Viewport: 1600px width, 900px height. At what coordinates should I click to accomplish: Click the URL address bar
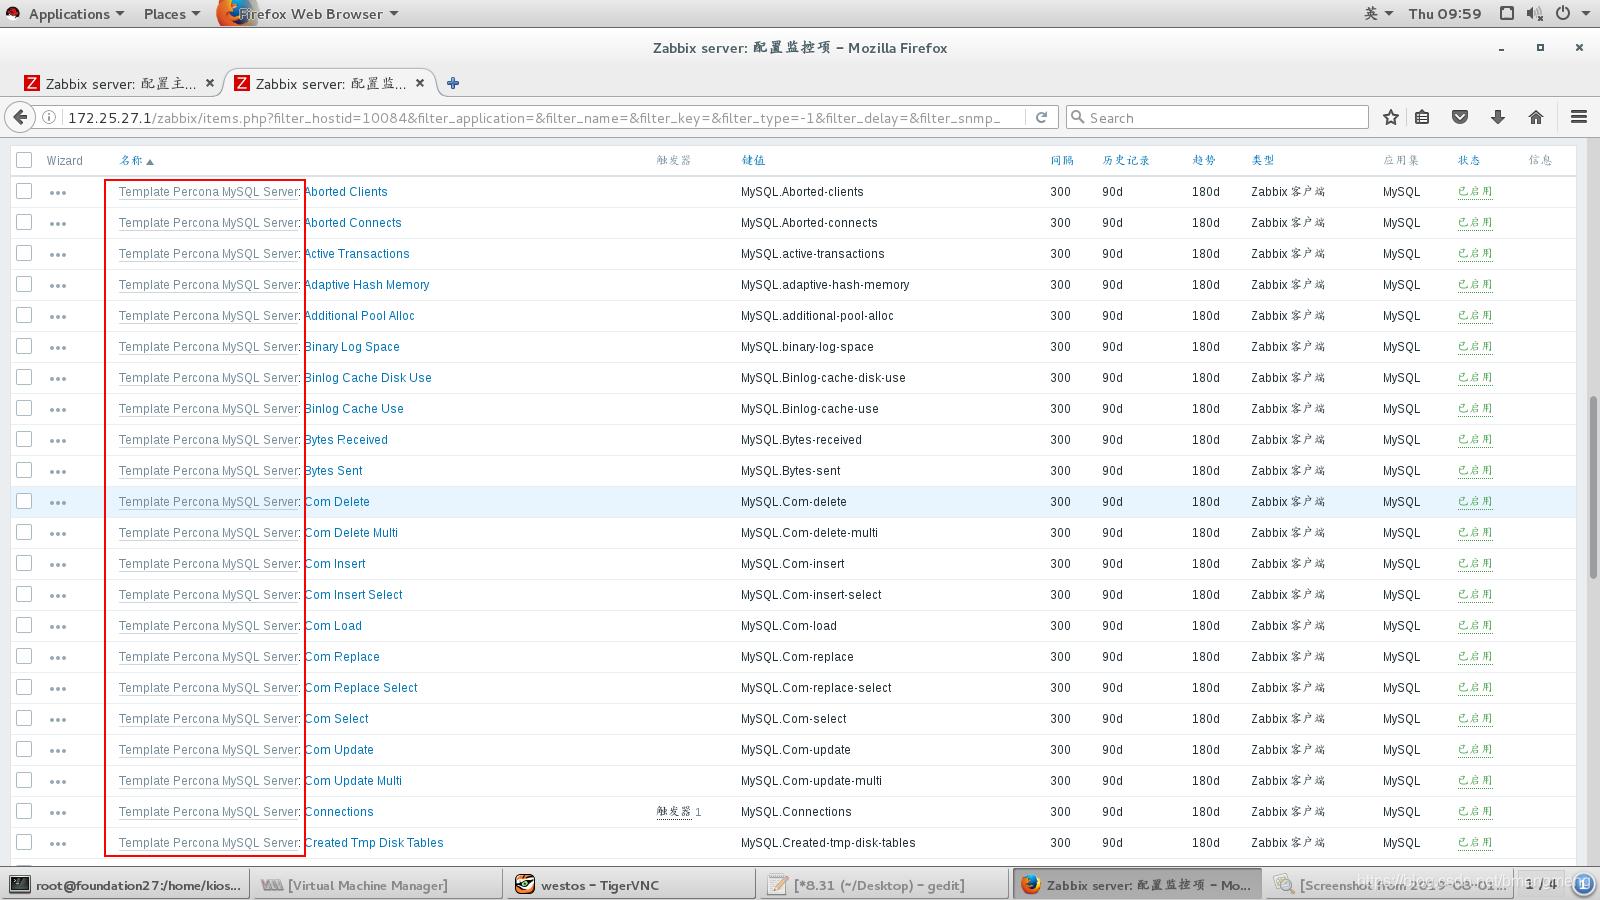545,117
